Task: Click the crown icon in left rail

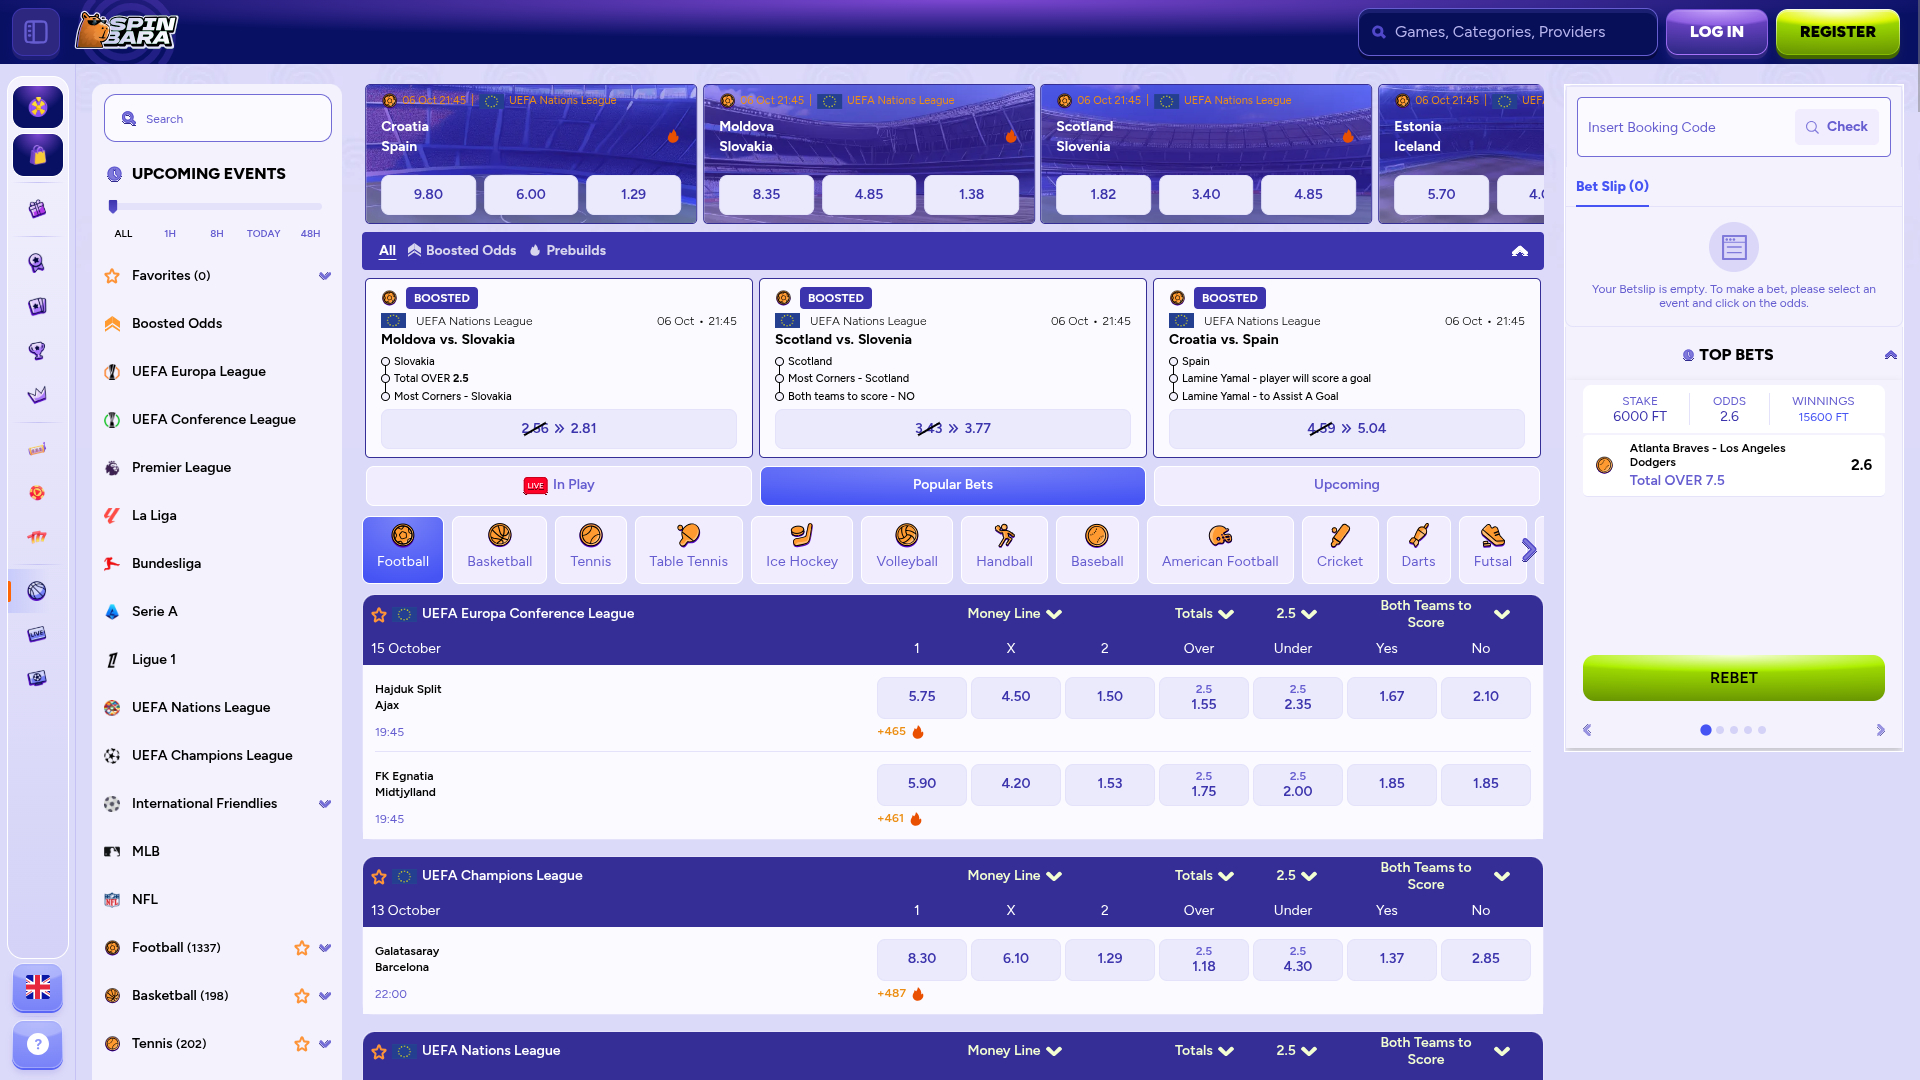Action: (37, 395)
